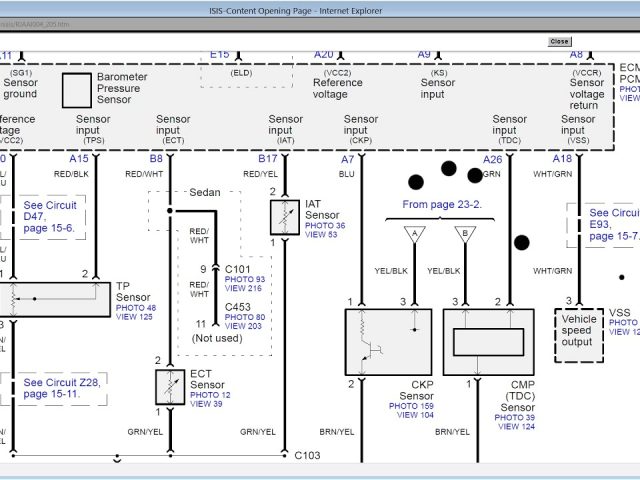
Task: Open VIEW 203 link for connector C453
Action: [x=243, y=326]
